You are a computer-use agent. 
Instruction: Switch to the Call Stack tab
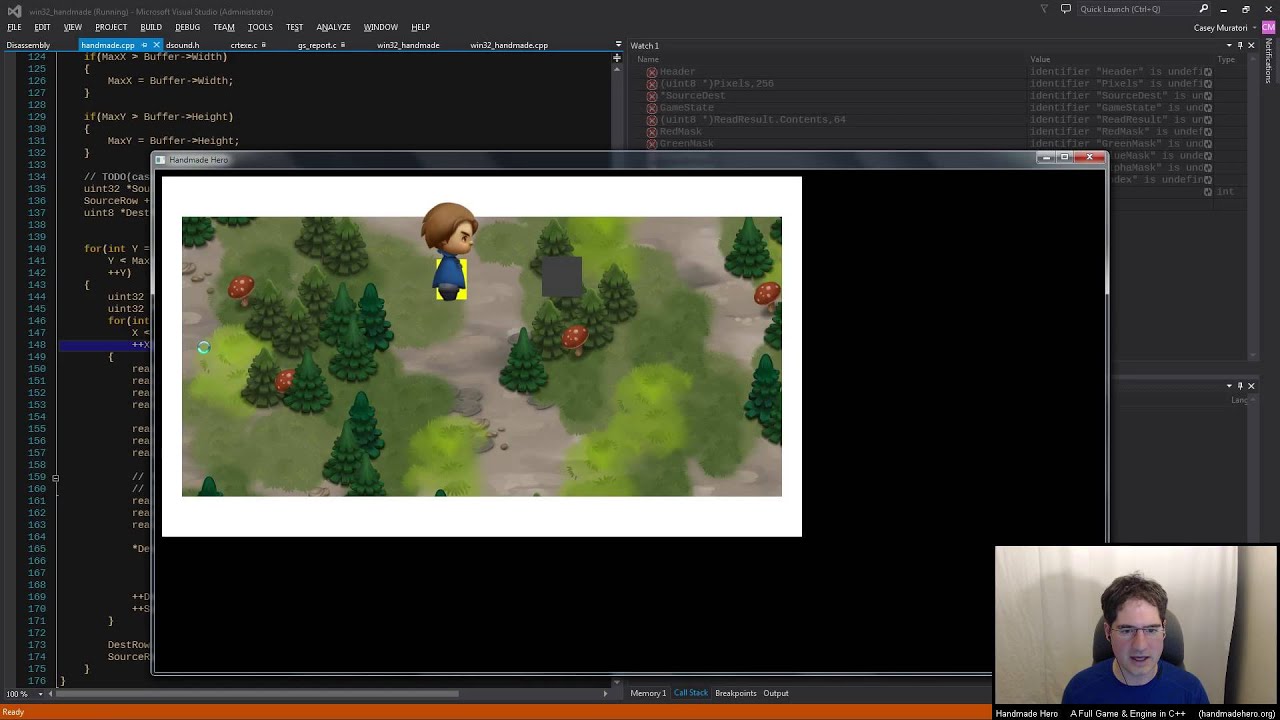[690, 693]
